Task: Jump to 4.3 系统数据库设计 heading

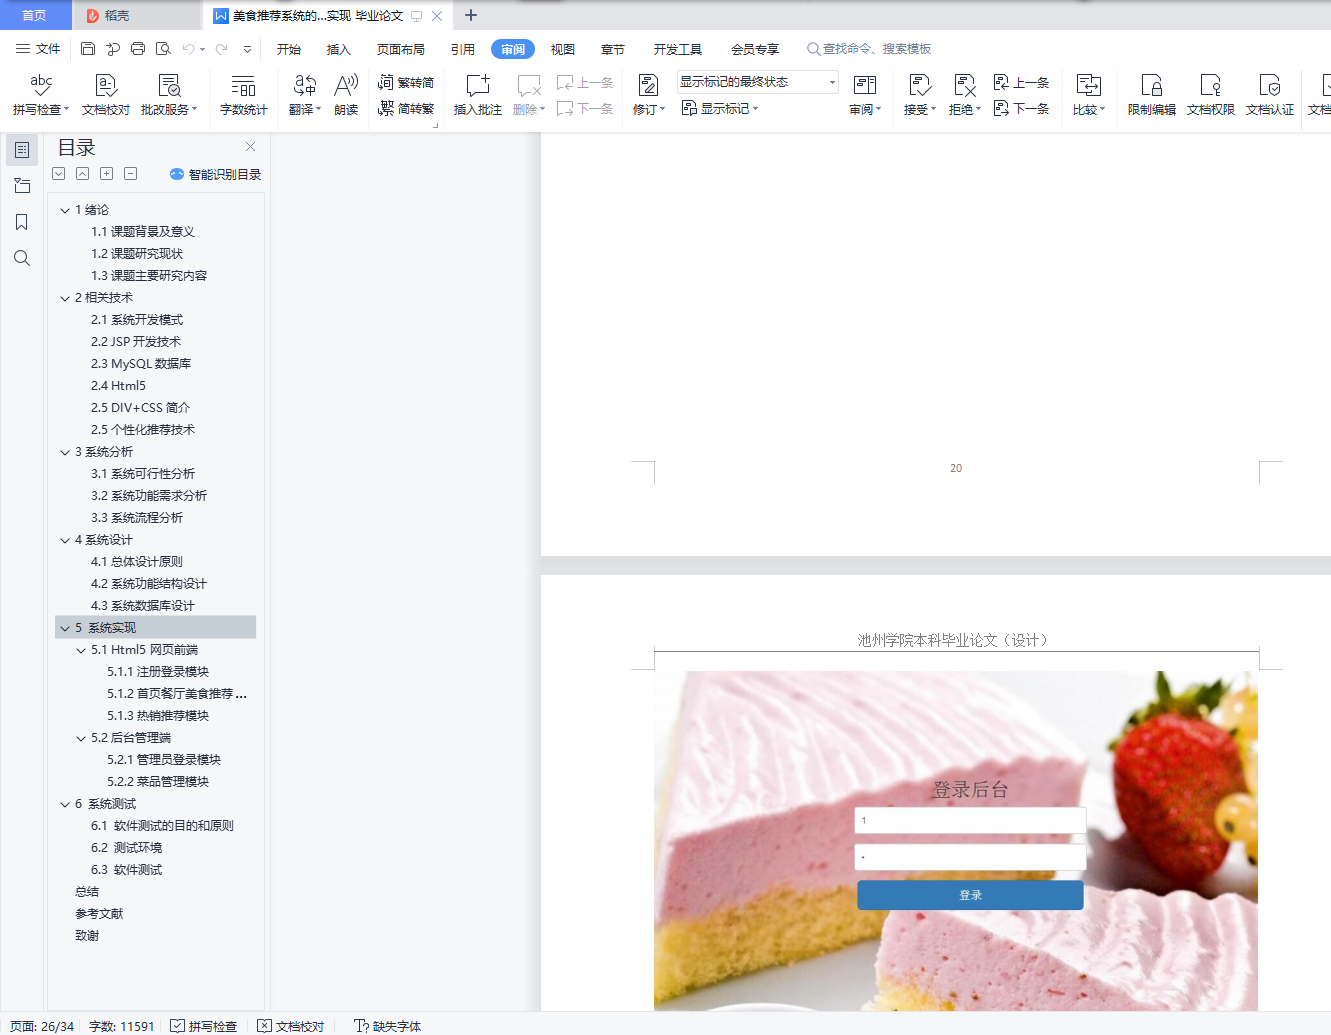Action: (143, 606)
